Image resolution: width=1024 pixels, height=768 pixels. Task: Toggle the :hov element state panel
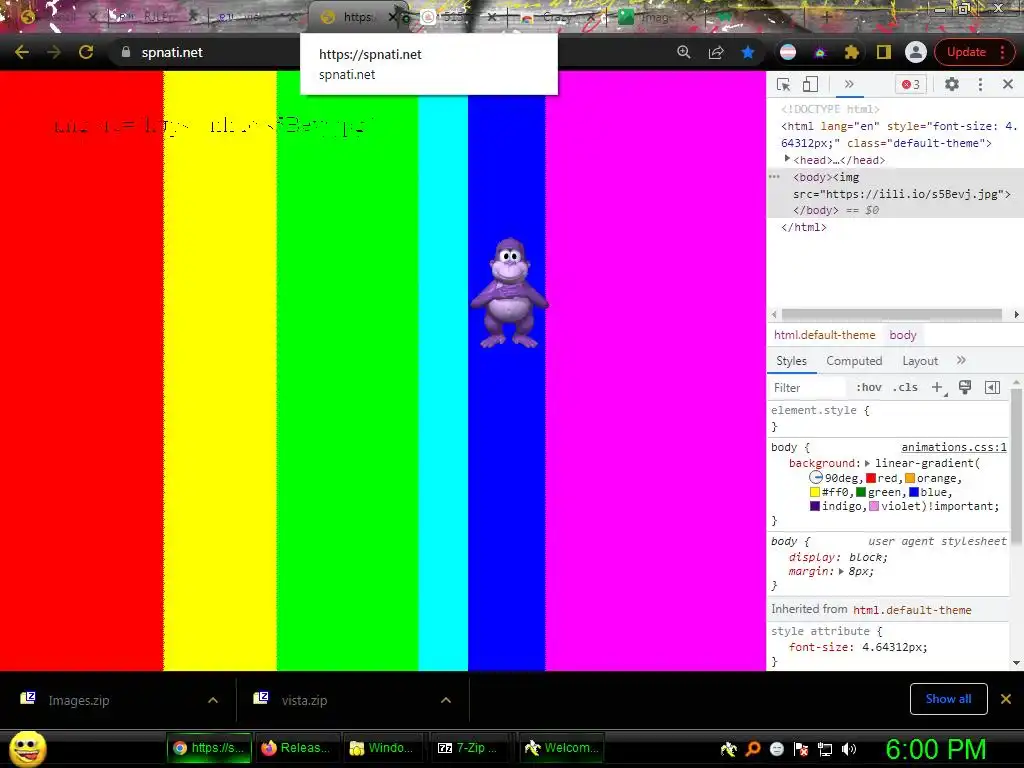click(x=869, y=387)
